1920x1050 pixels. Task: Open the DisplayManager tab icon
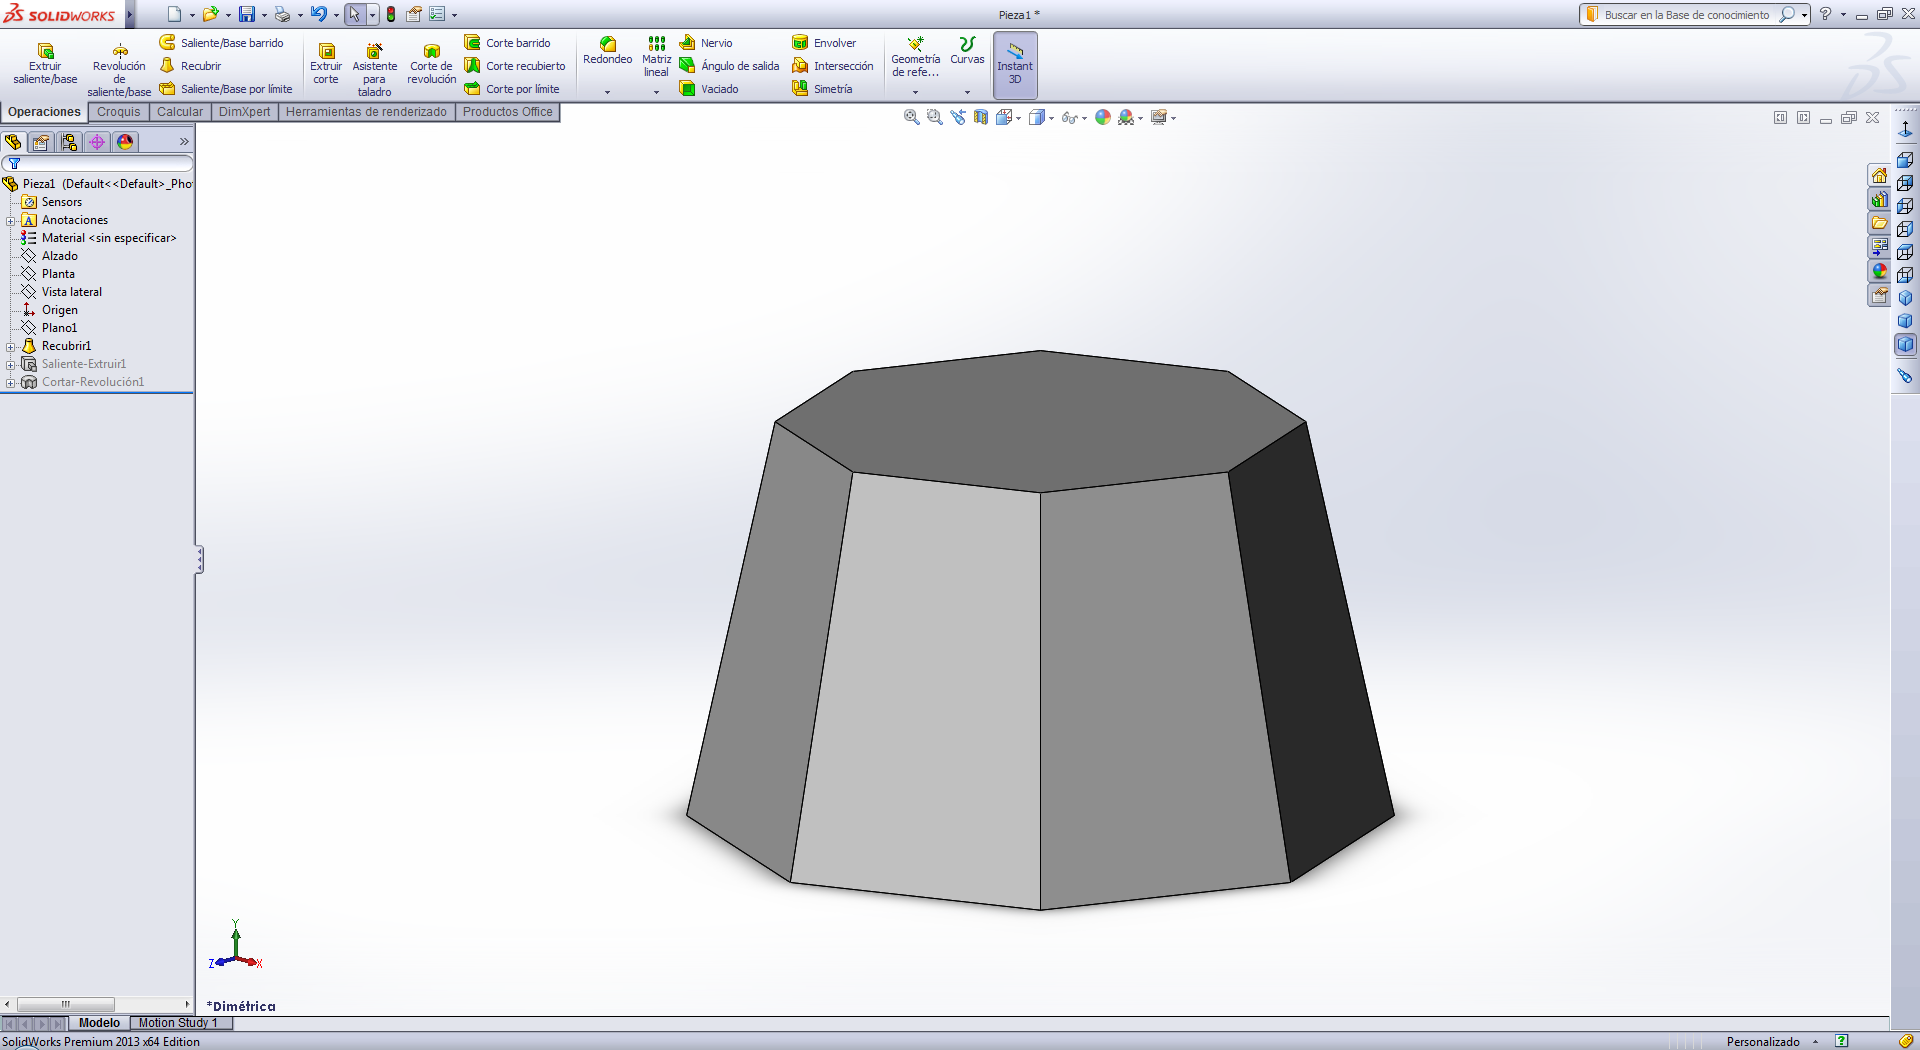tap(125, 142)
